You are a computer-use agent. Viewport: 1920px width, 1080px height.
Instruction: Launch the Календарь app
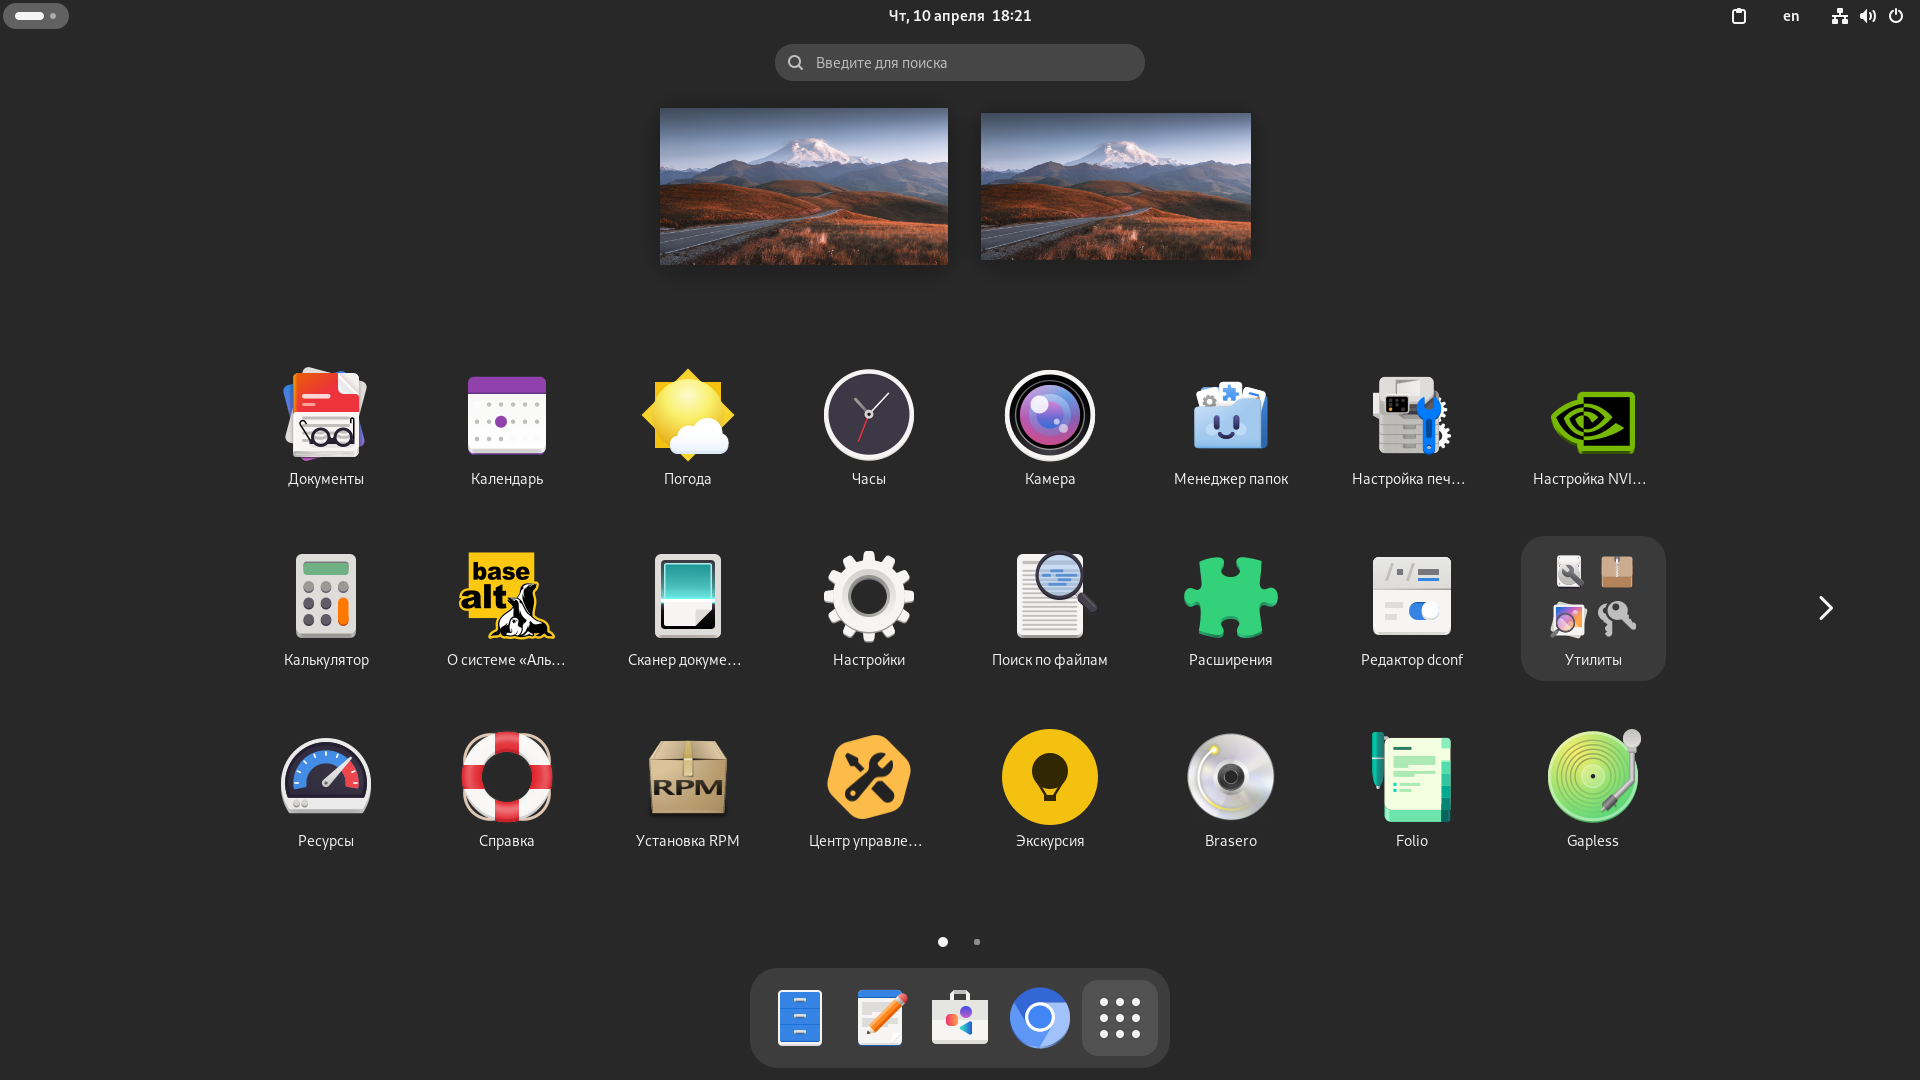[507, 427]
